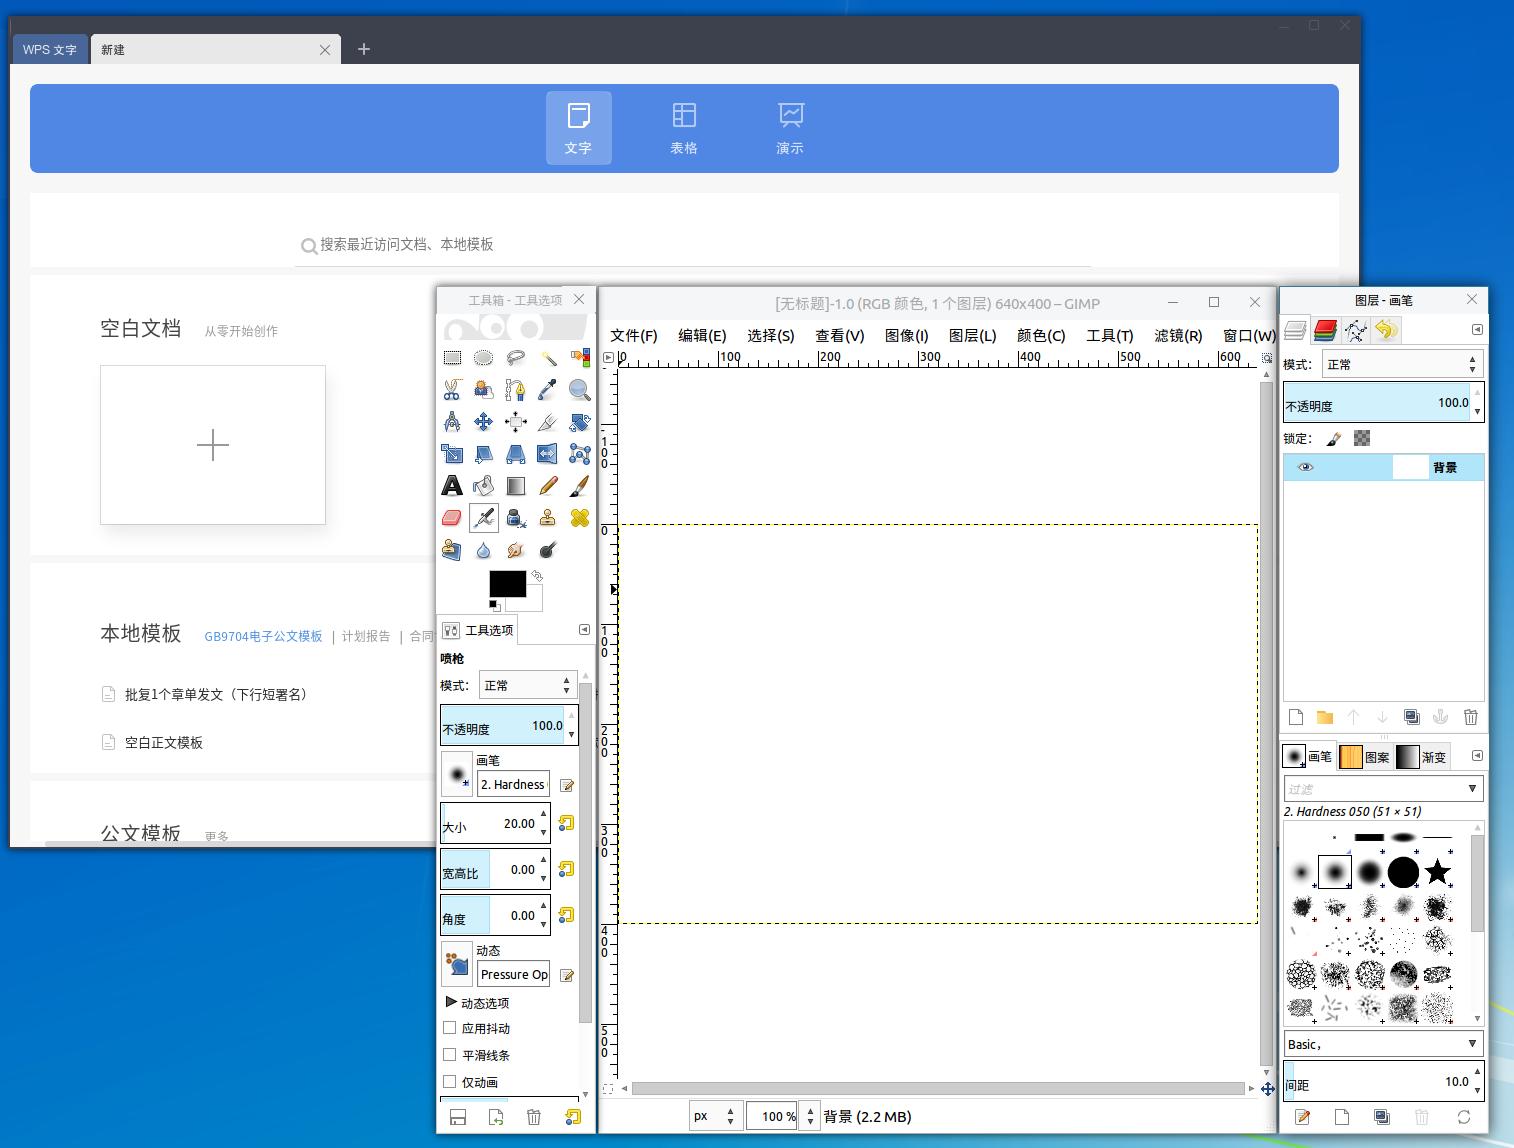Expand the 动态选项 section

pyautogui.click(x=451, y=1002)
